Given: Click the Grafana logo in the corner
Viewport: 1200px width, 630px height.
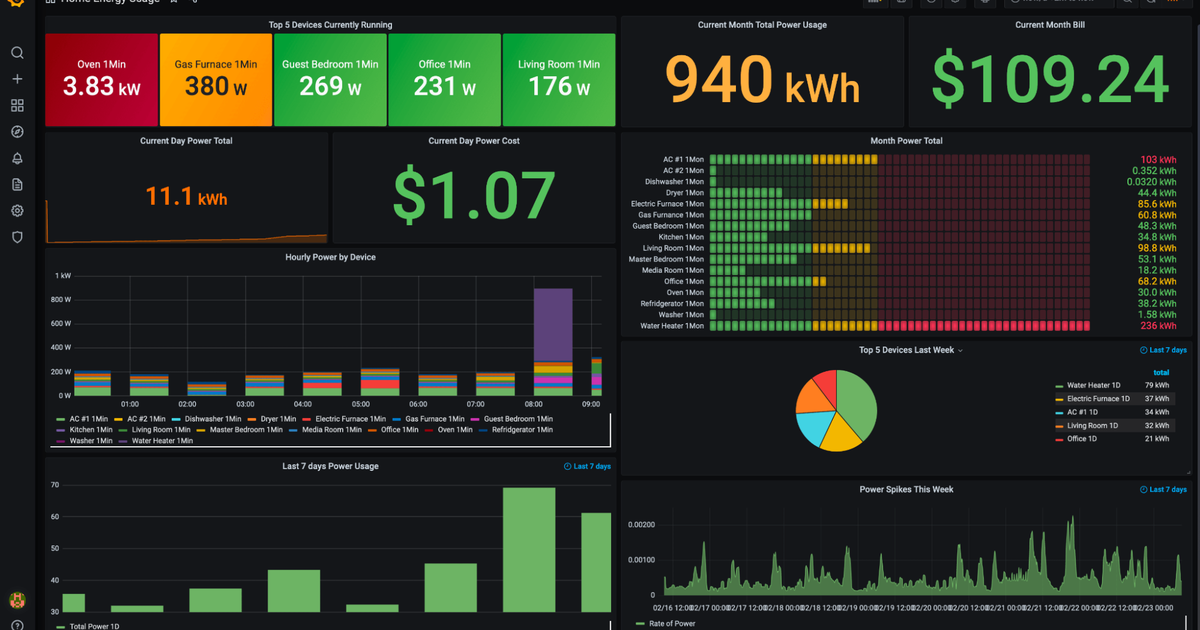Looking at the screenshot, I should 17,4.
